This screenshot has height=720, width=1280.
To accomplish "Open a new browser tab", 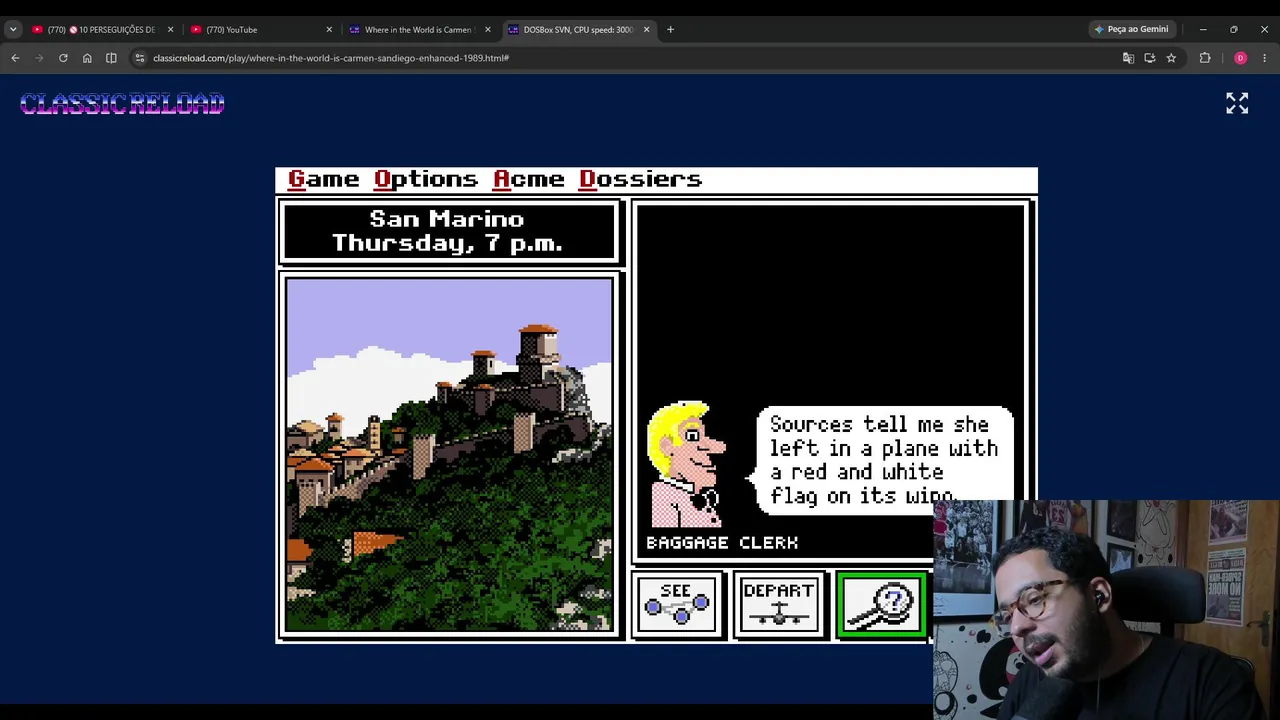I will coord(670,30).
